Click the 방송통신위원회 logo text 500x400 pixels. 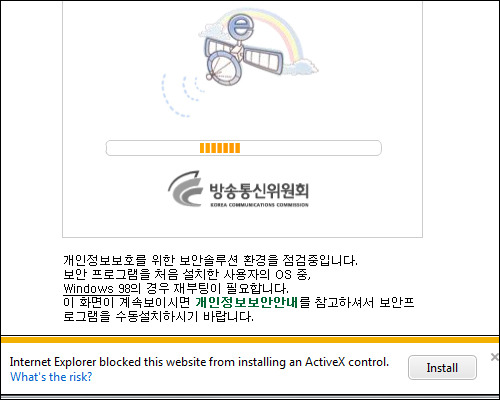[x=259, y=190]
